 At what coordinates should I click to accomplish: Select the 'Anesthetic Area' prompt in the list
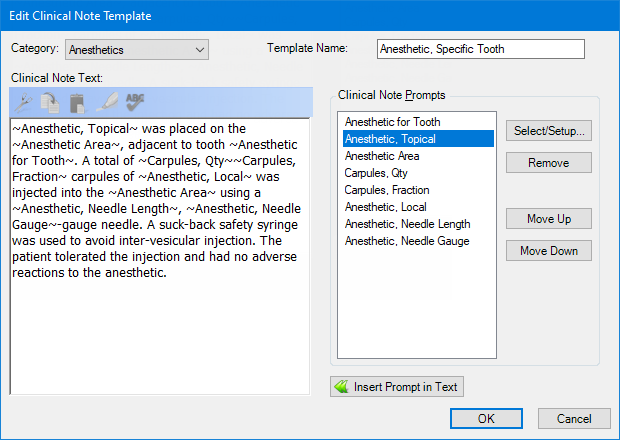[384, 156]
